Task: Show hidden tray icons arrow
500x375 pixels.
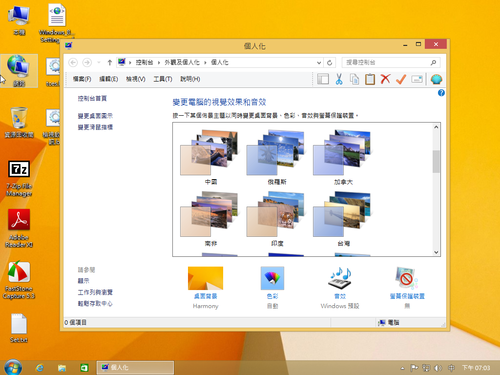Action: click(402, 368)
